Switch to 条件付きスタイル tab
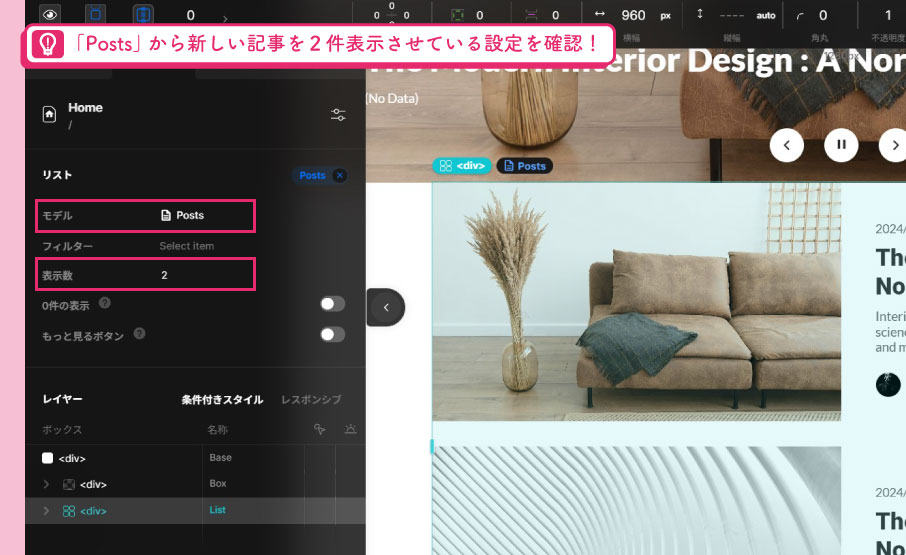The width and height of the screenshot is (906, 555). pos(222,400)
